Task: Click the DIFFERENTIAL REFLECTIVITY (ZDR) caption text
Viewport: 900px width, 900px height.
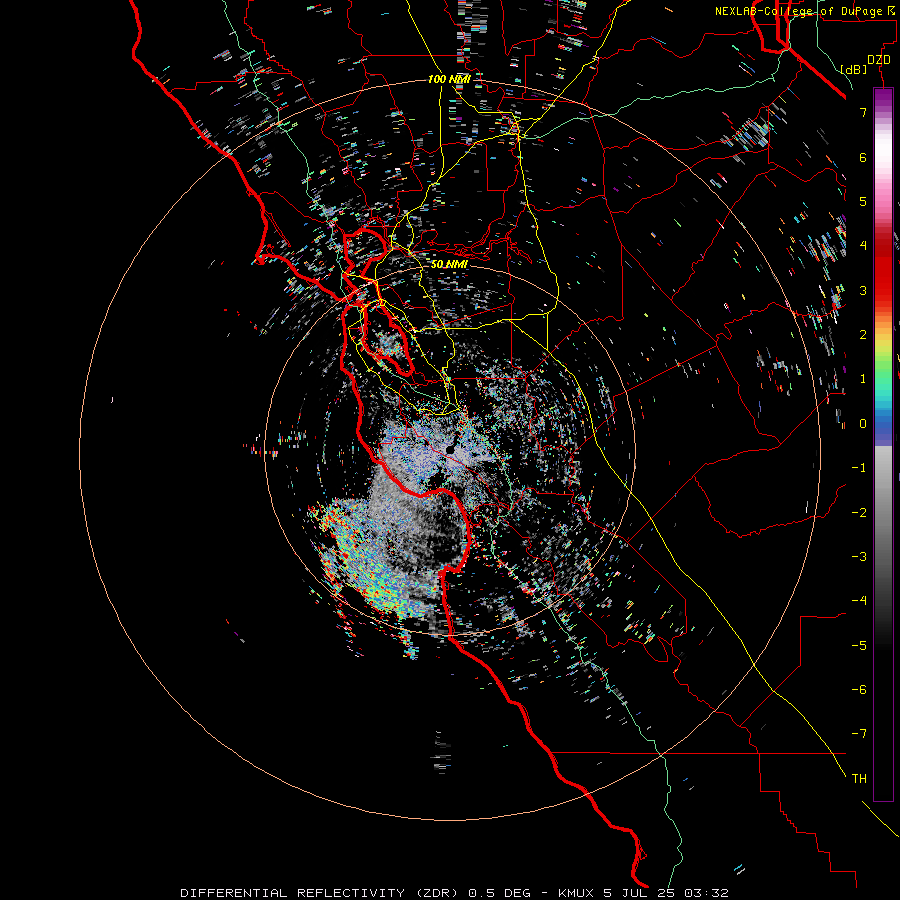Action: click(x=321, y=893)
